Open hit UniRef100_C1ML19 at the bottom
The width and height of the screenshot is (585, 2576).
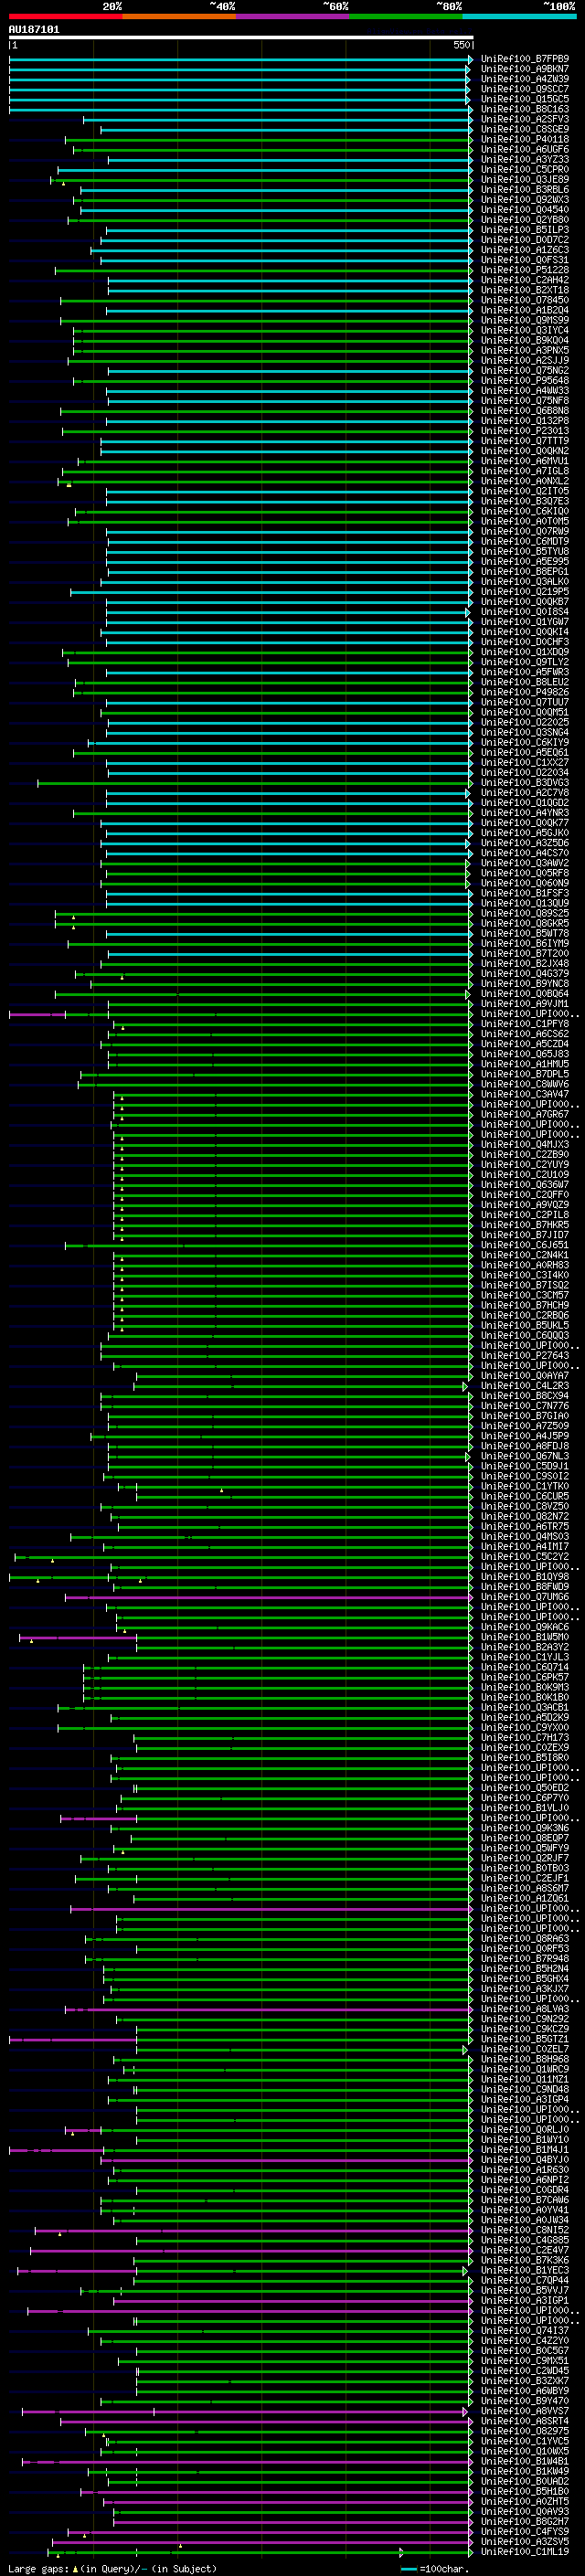point(525,2552)
